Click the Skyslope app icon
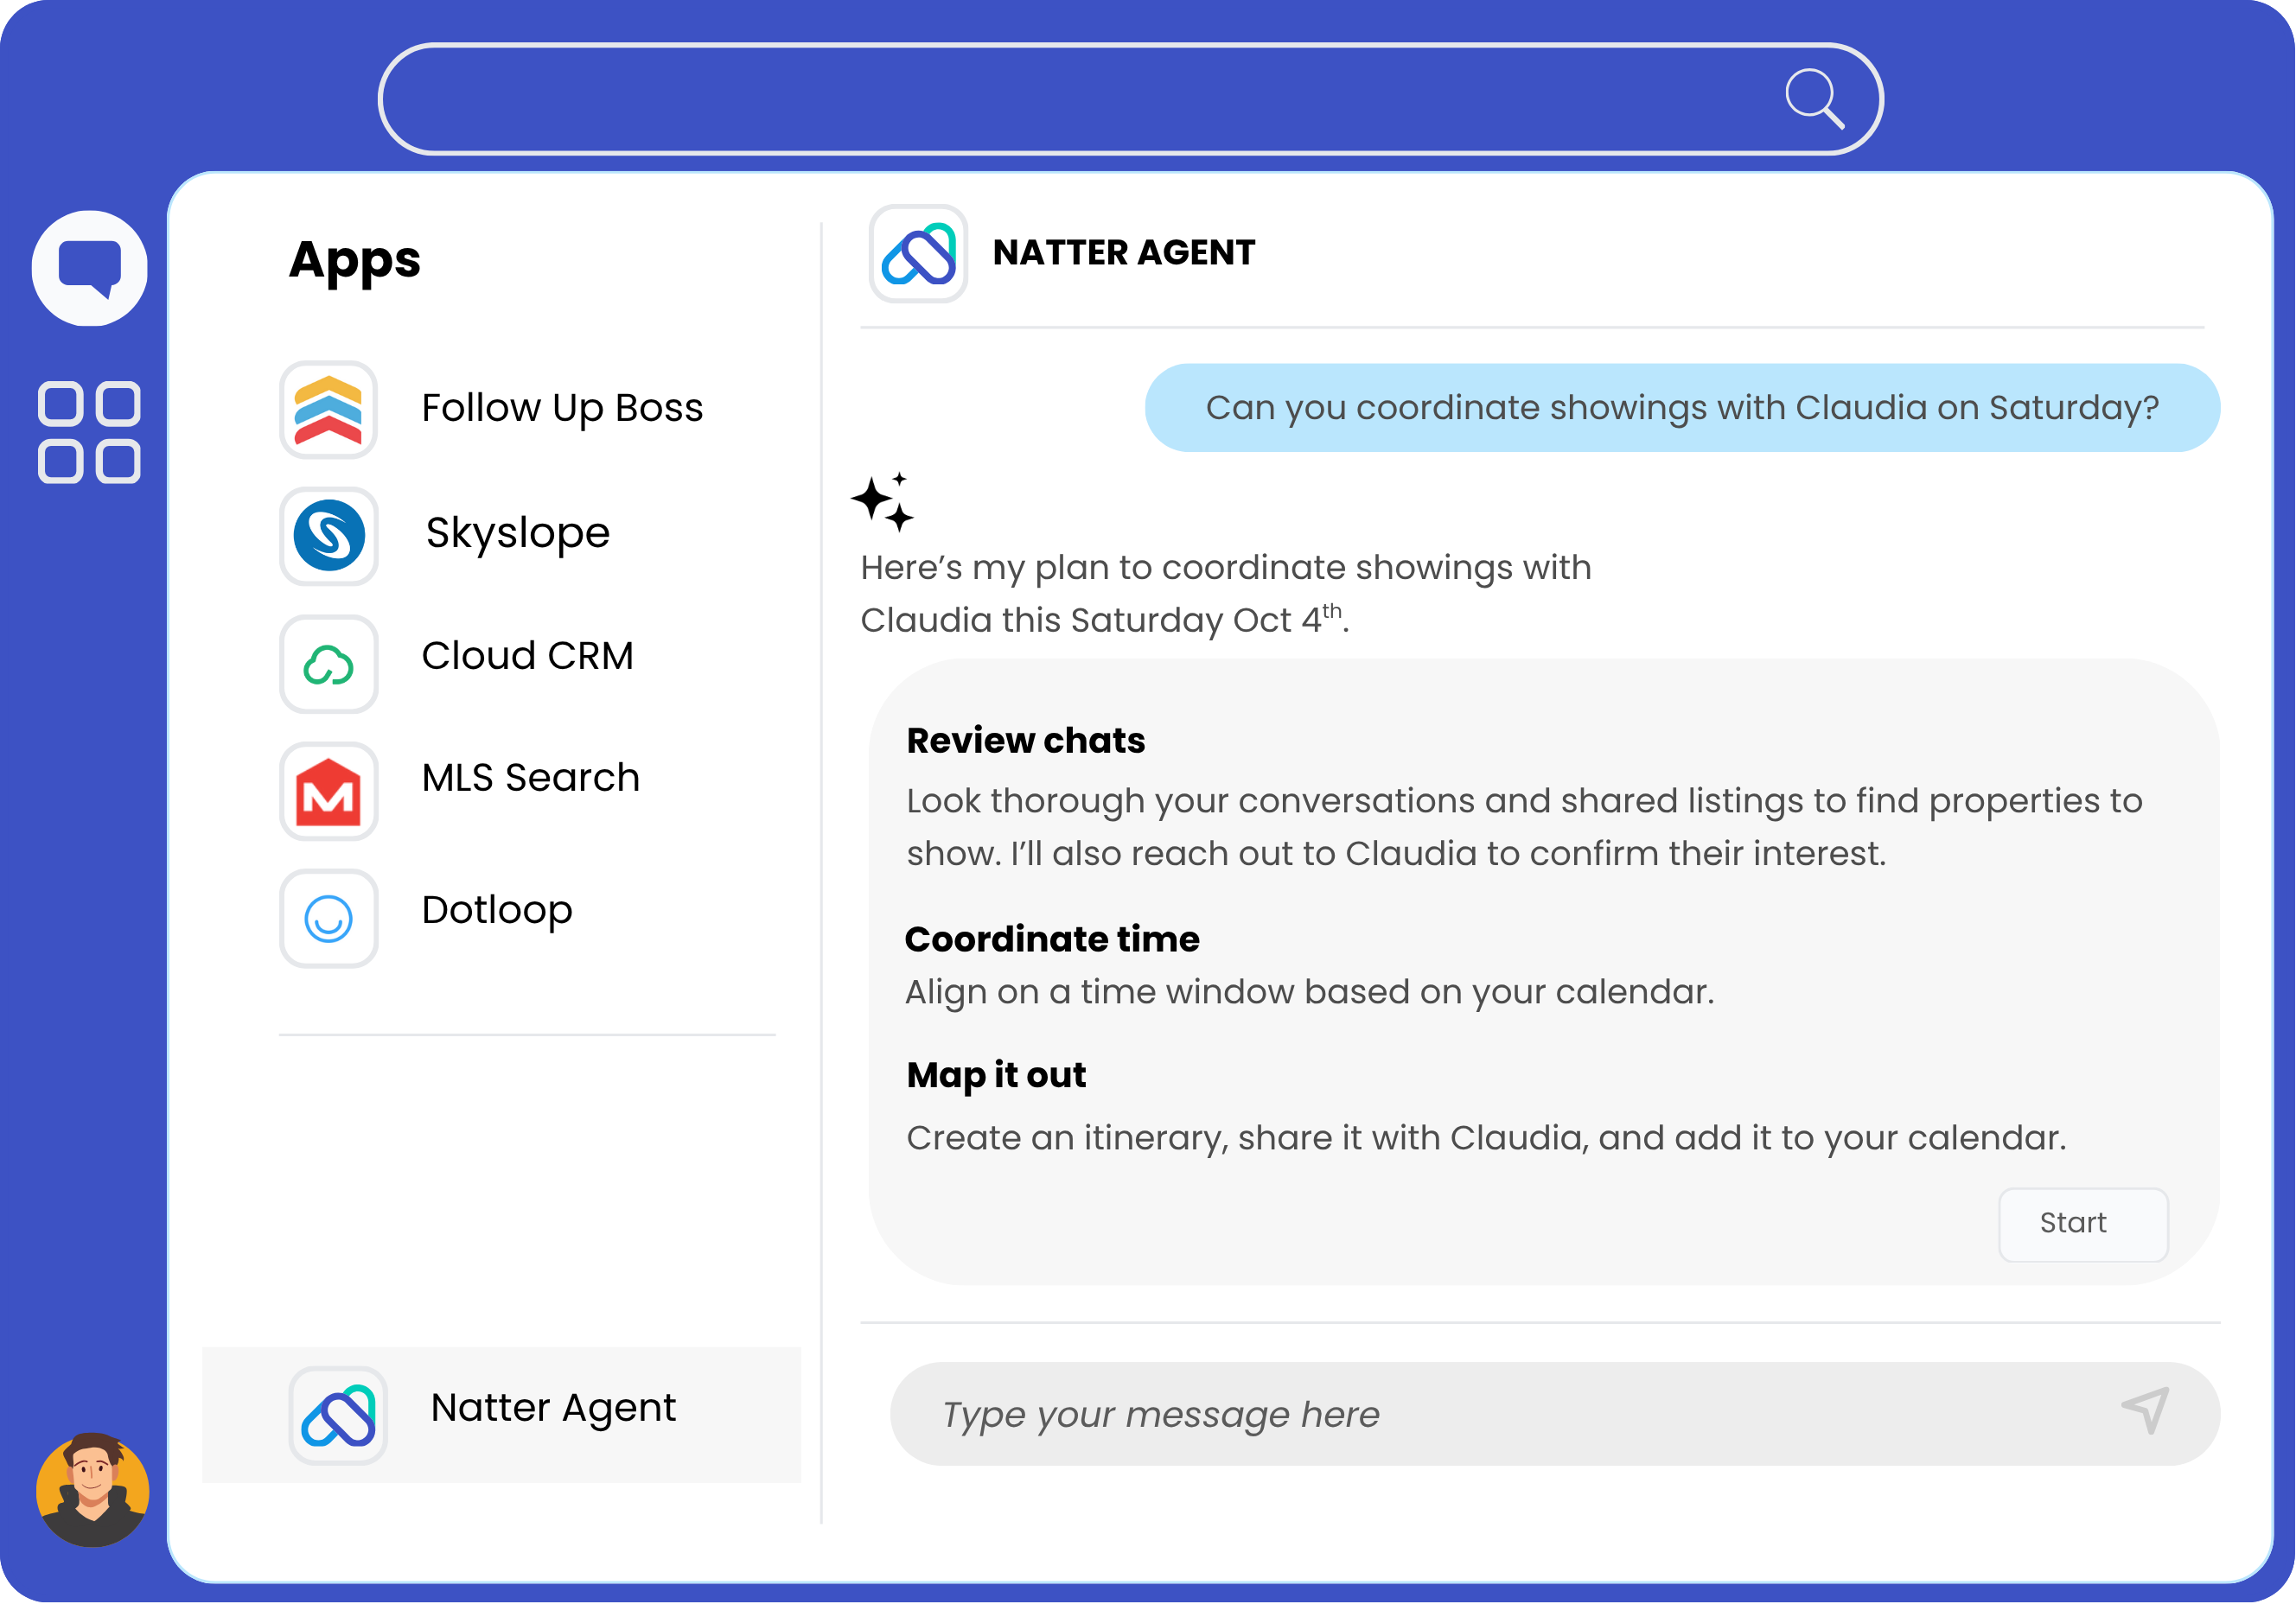2296x1604 pixels. pos(329,535)
